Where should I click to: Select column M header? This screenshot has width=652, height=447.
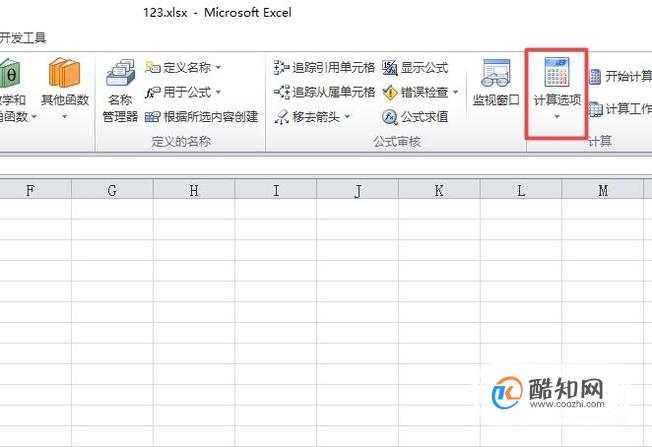(x=603, y=190)
